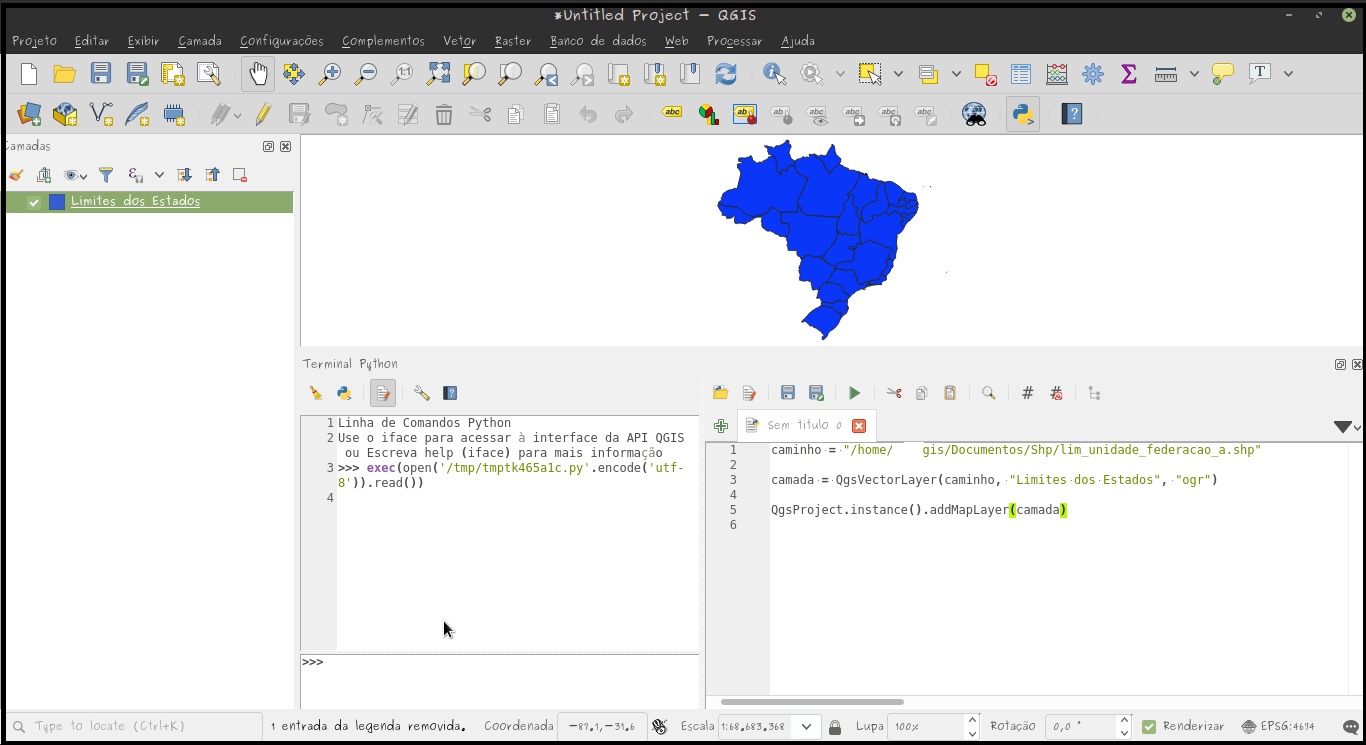Select the Toggle Editing pencil icon

262,113
